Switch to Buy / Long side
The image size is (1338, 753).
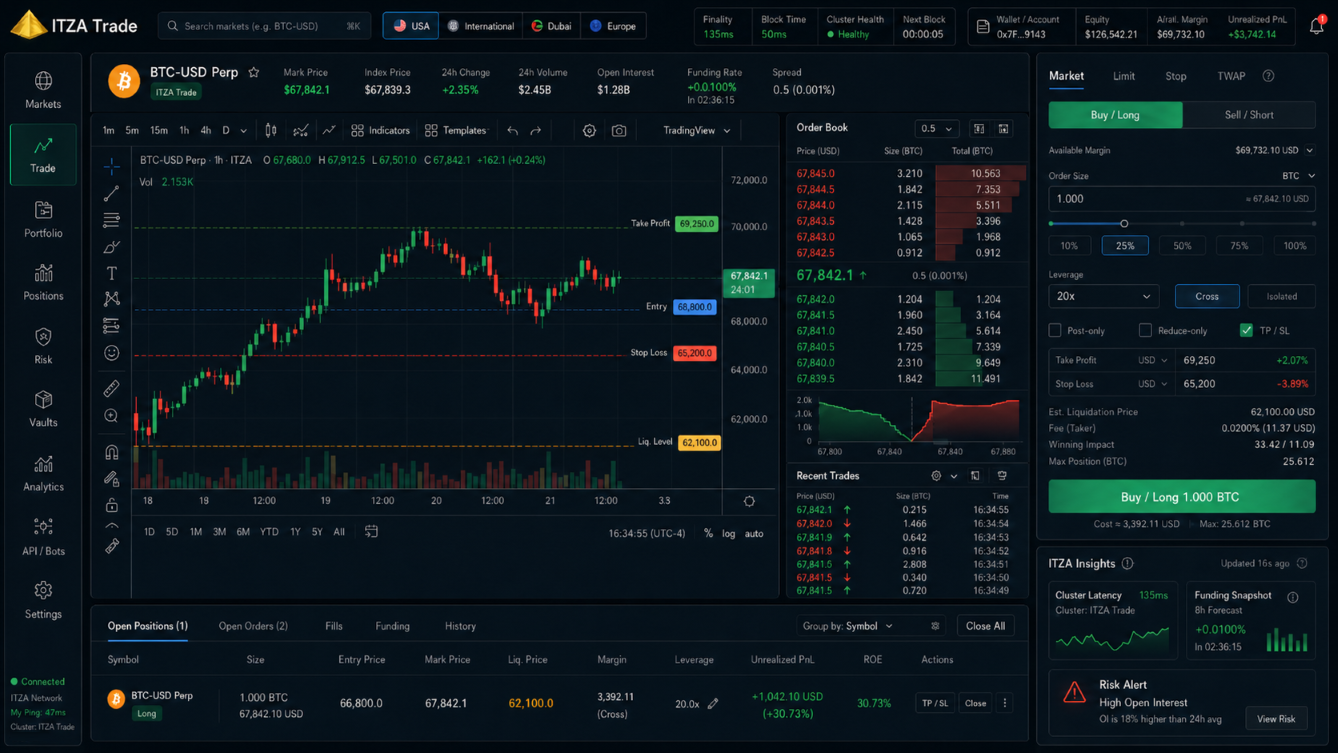pyautogui.click(x=1115, y=115)
